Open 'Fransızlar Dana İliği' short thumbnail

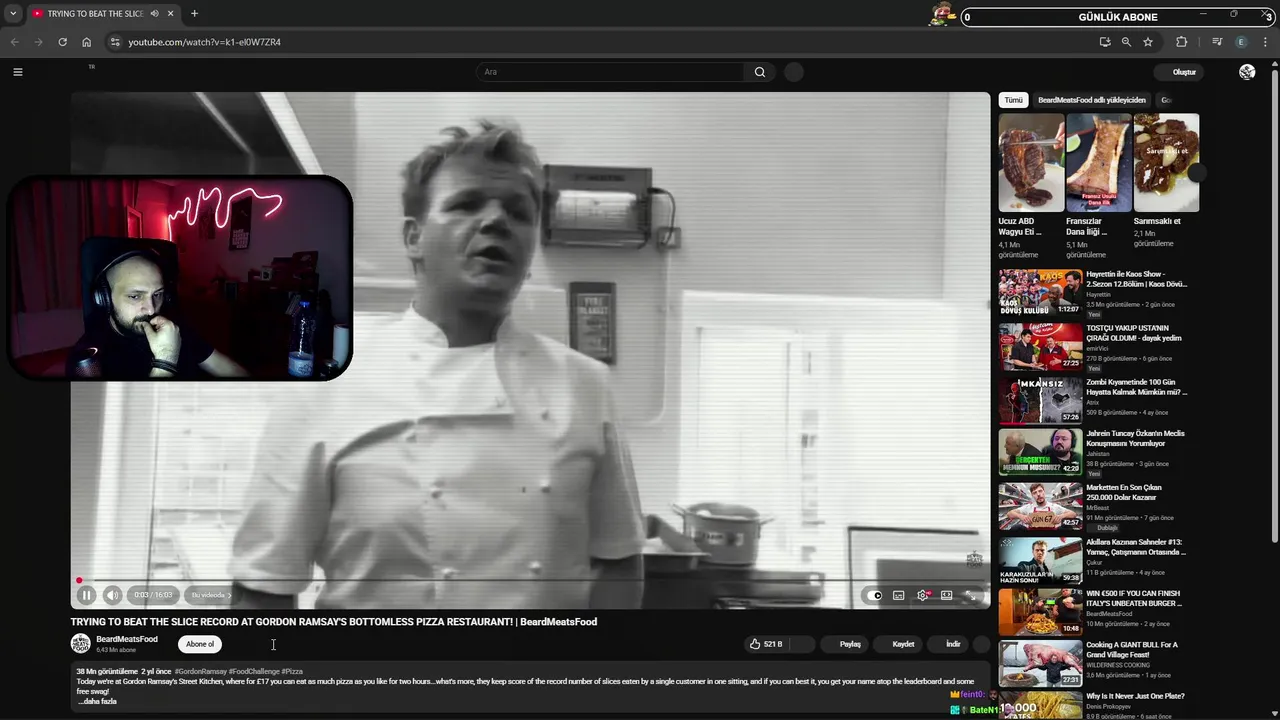click(1099, 162)
